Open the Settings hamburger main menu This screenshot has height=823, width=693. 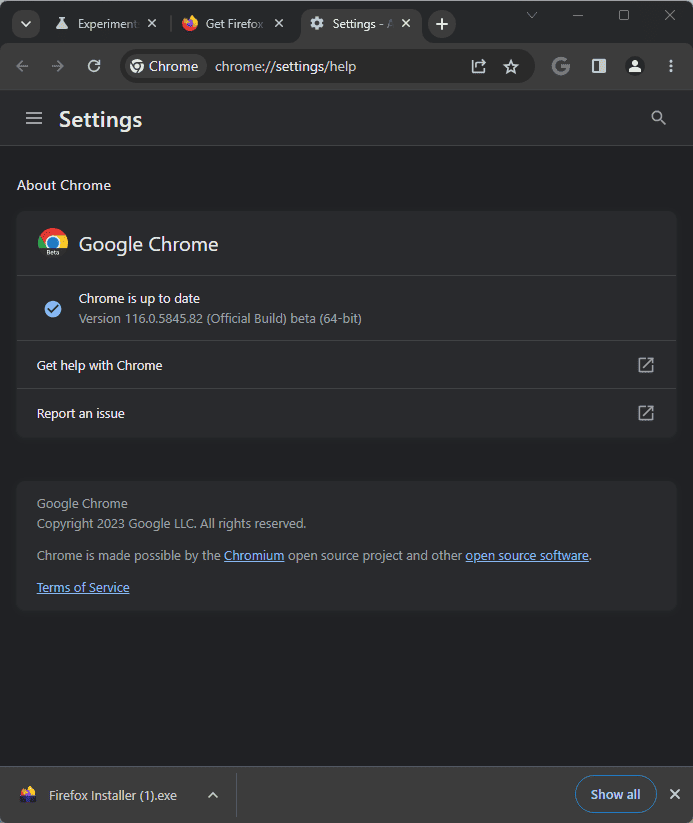(34, 118)
